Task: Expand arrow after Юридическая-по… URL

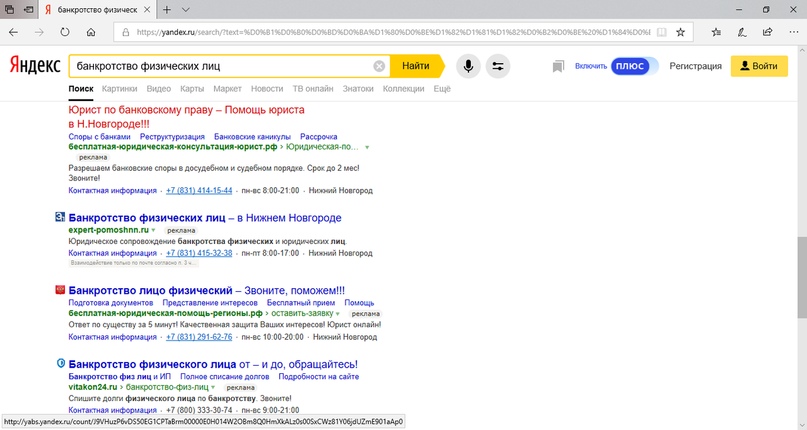Action: [367, 147]
